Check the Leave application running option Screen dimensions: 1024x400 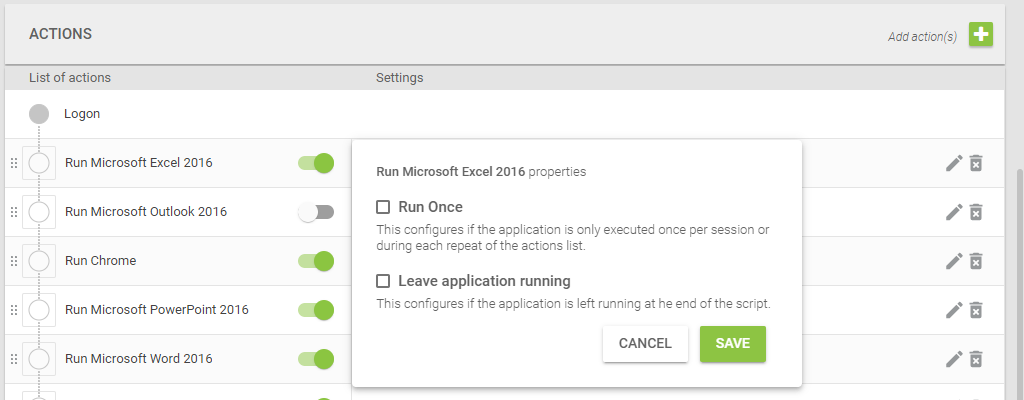383,281
